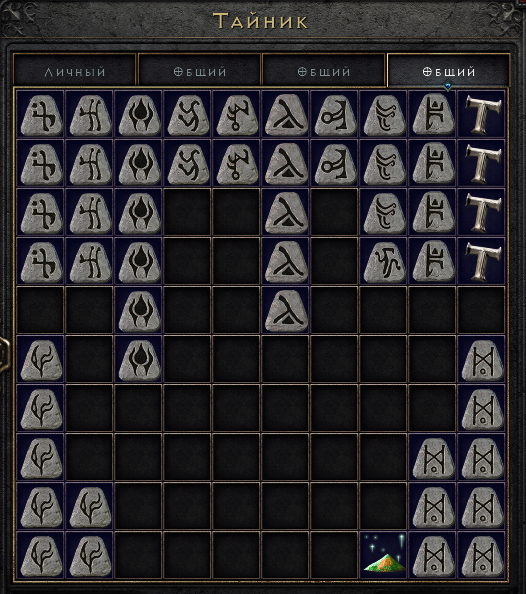526x594 pixels.
Task: Grab the rune in the top-left stash slot
Action: (x=41, y=114)
